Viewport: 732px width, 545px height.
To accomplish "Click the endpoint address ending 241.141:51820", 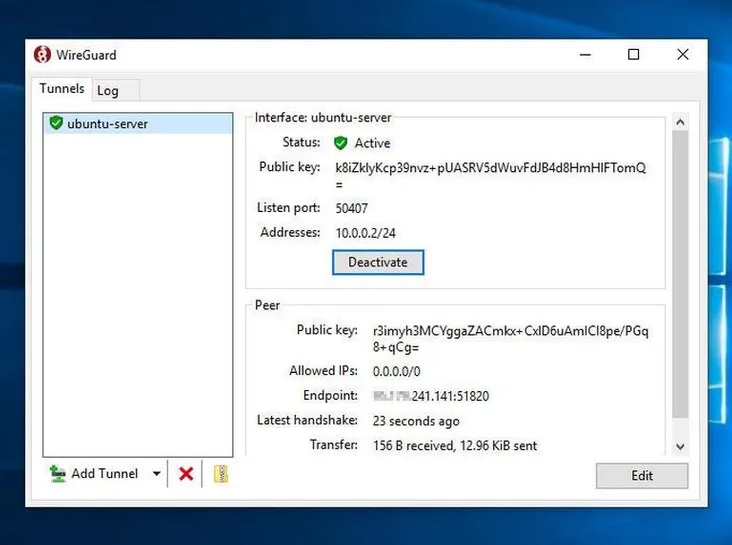I will pos(431,396).
